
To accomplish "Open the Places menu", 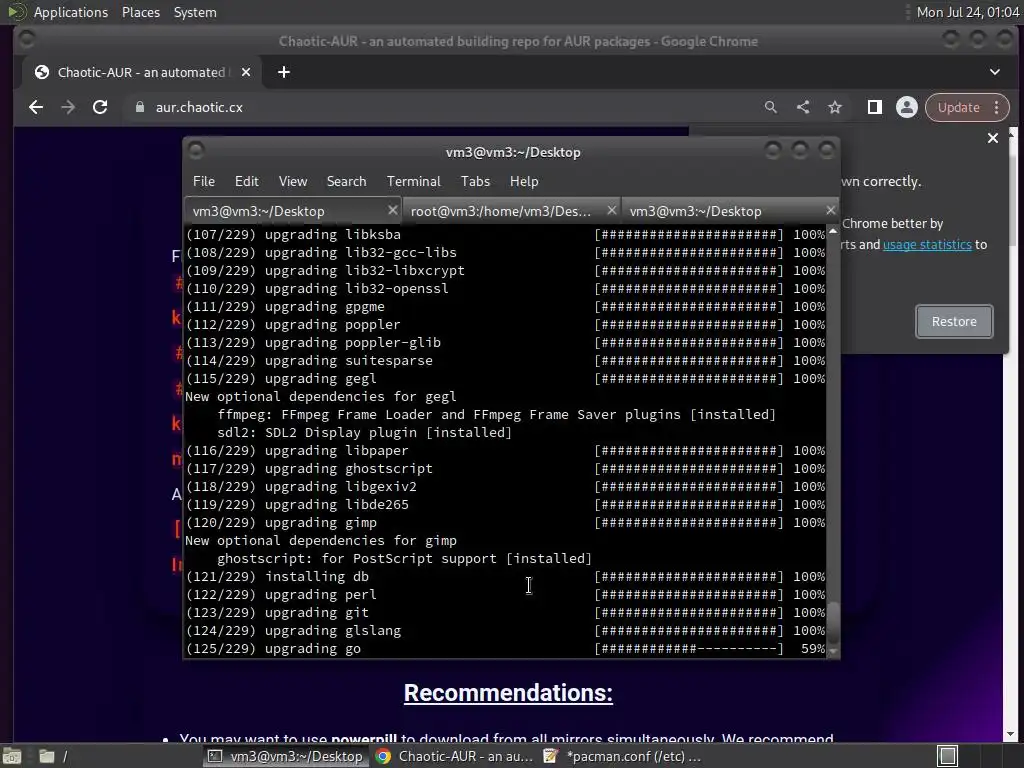I will point(140,12).
